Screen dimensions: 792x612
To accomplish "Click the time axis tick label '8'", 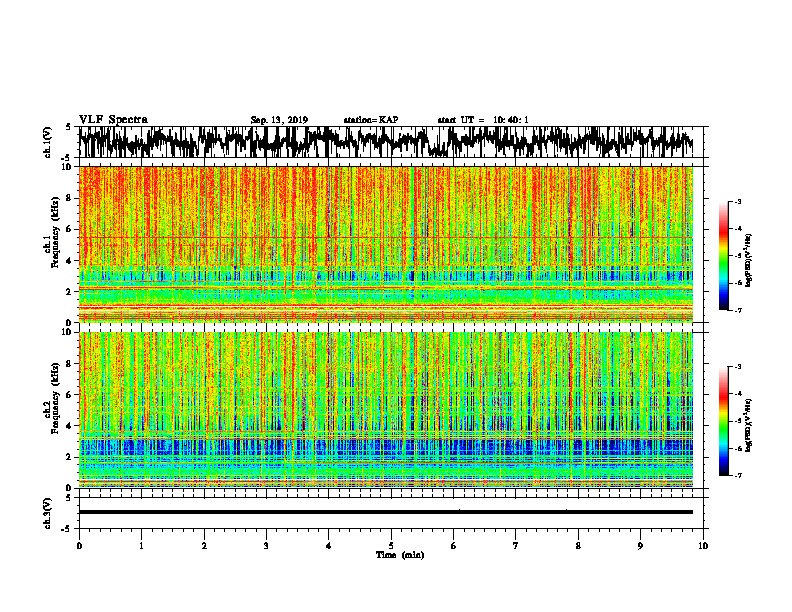I will pos(578,546).
